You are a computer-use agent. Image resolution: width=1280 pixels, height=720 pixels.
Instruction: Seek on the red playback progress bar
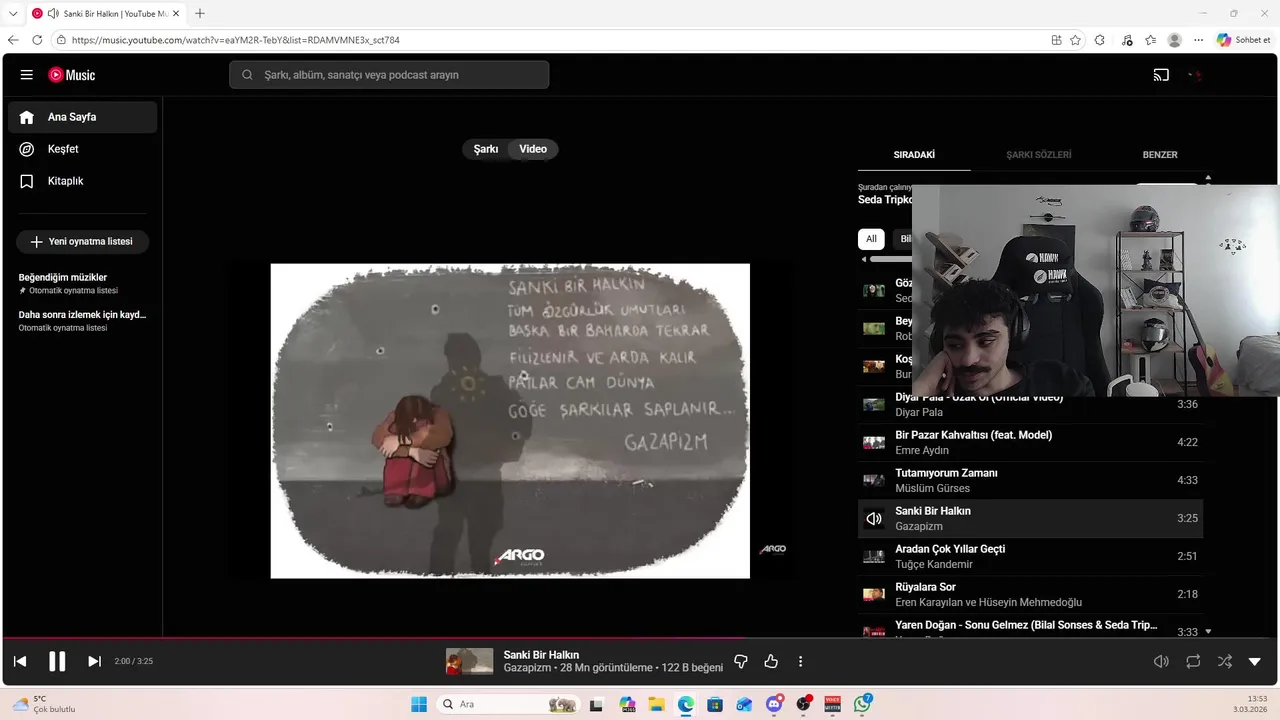tap(640, 638)
